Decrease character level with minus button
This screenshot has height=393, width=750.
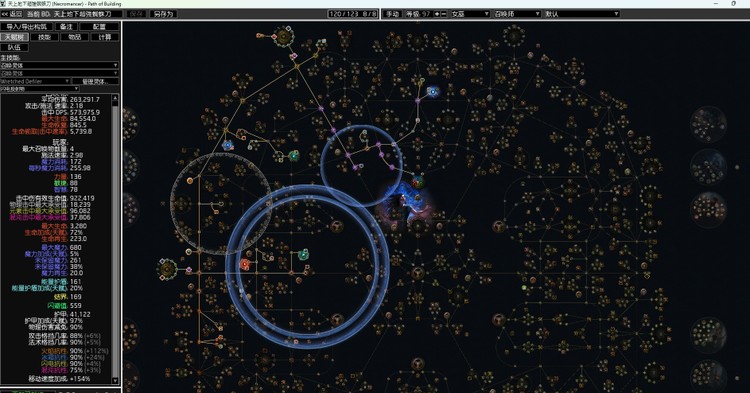coord(443,14)
